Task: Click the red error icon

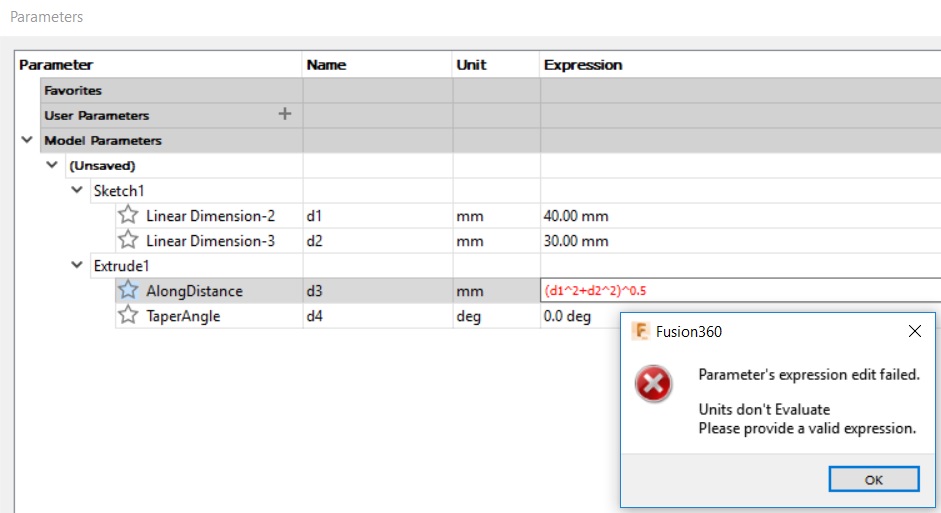Action: pyautogui.click(x=654, y=384)
